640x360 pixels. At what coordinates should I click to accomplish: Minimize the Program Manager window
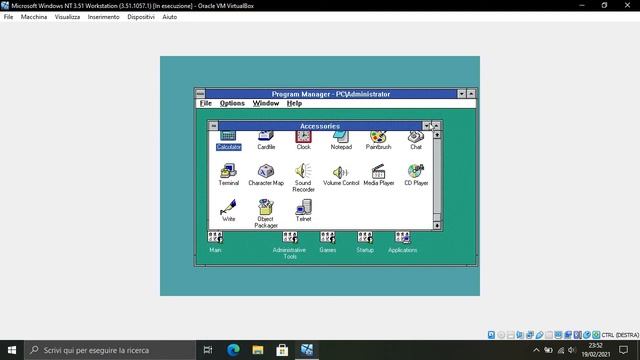462,93
